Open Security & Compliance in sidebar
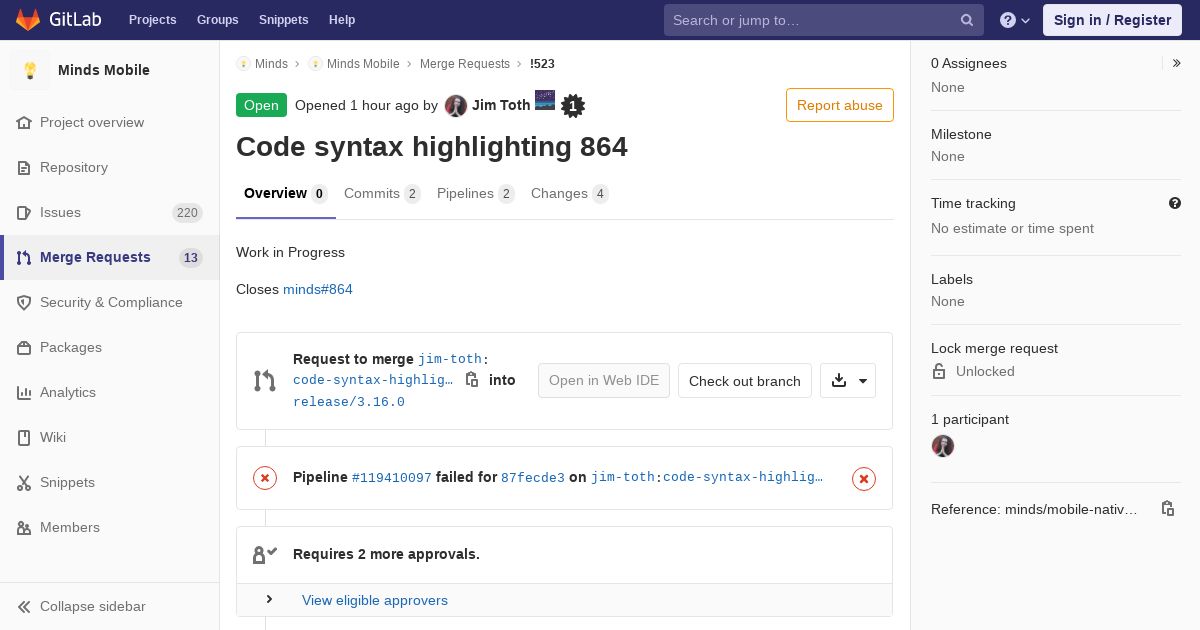 (110, 302)
